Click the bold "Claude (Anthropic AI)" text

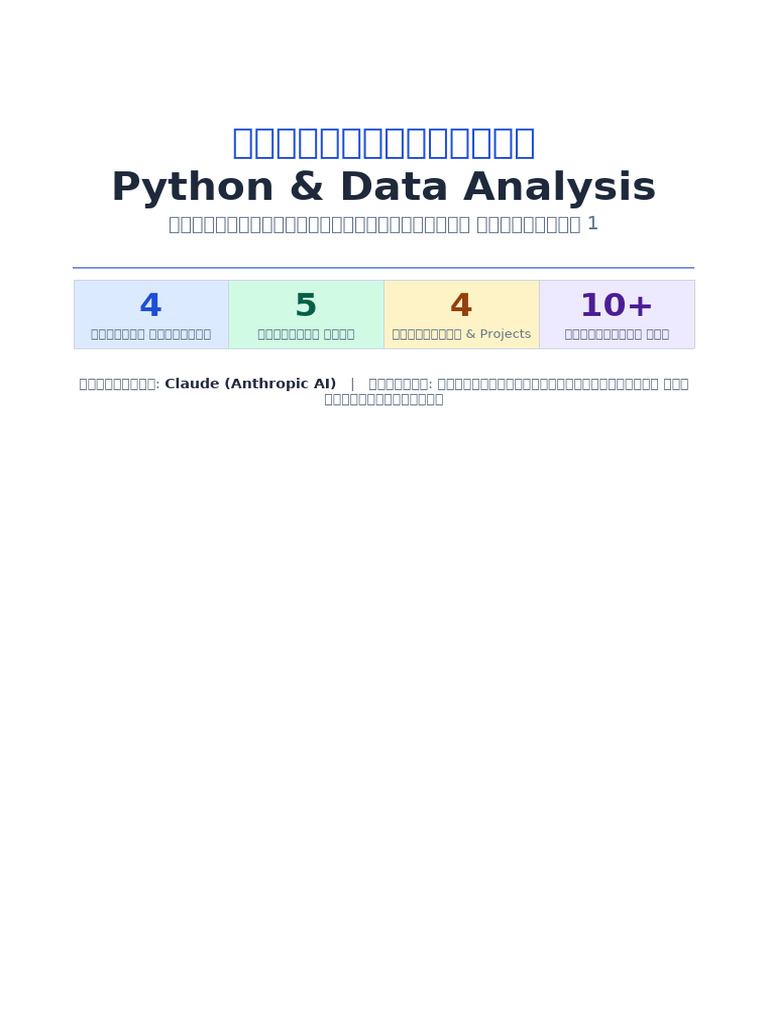(251, 383)
